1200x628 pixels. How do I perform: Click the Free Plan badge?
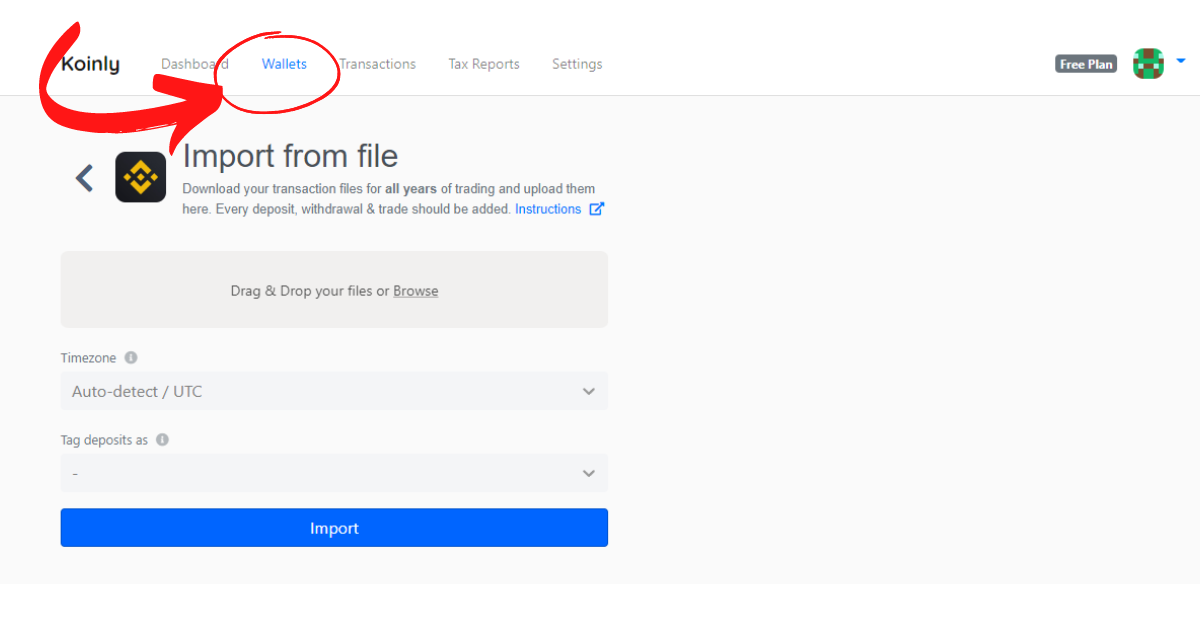click(1086, 64)
